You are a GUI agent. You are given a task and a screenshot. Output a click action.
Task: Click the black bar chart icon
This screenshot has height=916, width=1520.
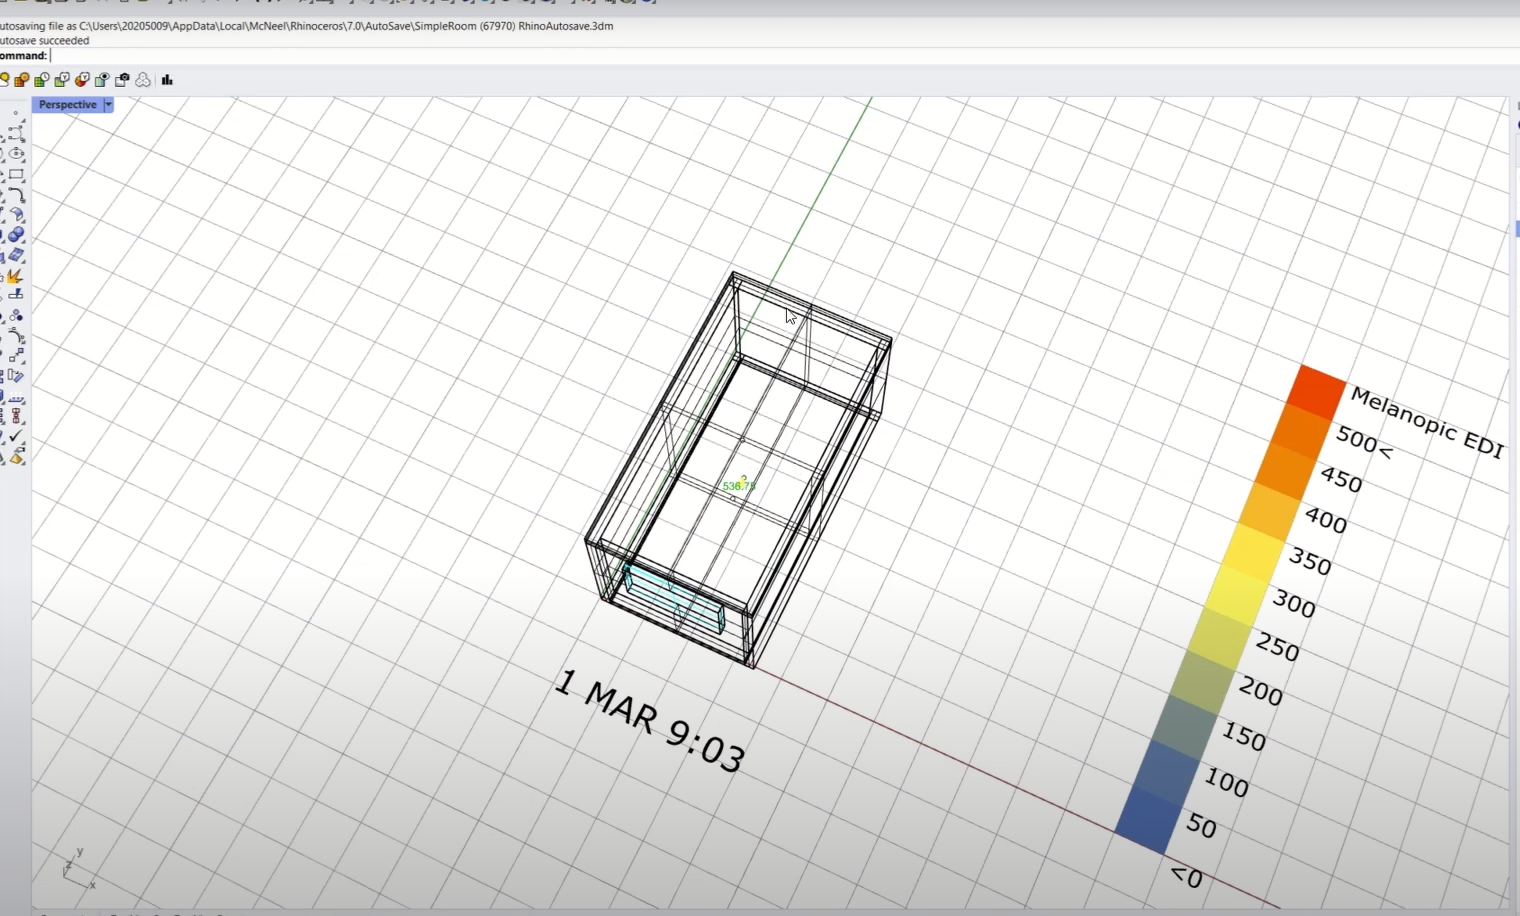pos(167,80)
